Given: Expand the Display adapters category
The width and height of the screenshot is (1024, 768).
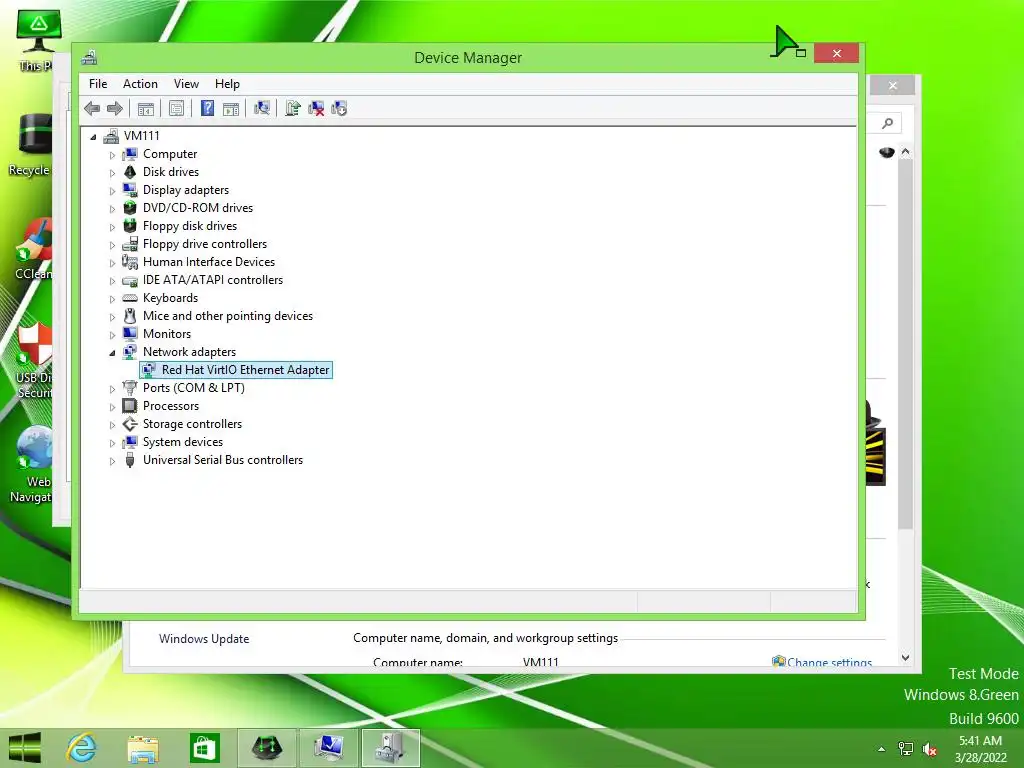Looking at the screenshot, I should [x=112, y=191].
